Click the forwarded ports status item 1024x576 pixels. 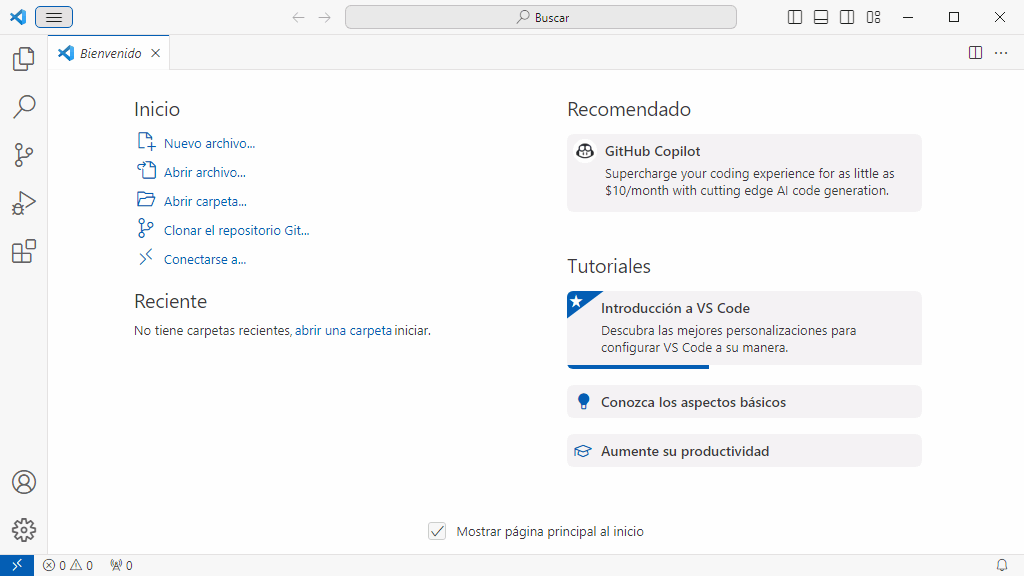coord(121,566)
